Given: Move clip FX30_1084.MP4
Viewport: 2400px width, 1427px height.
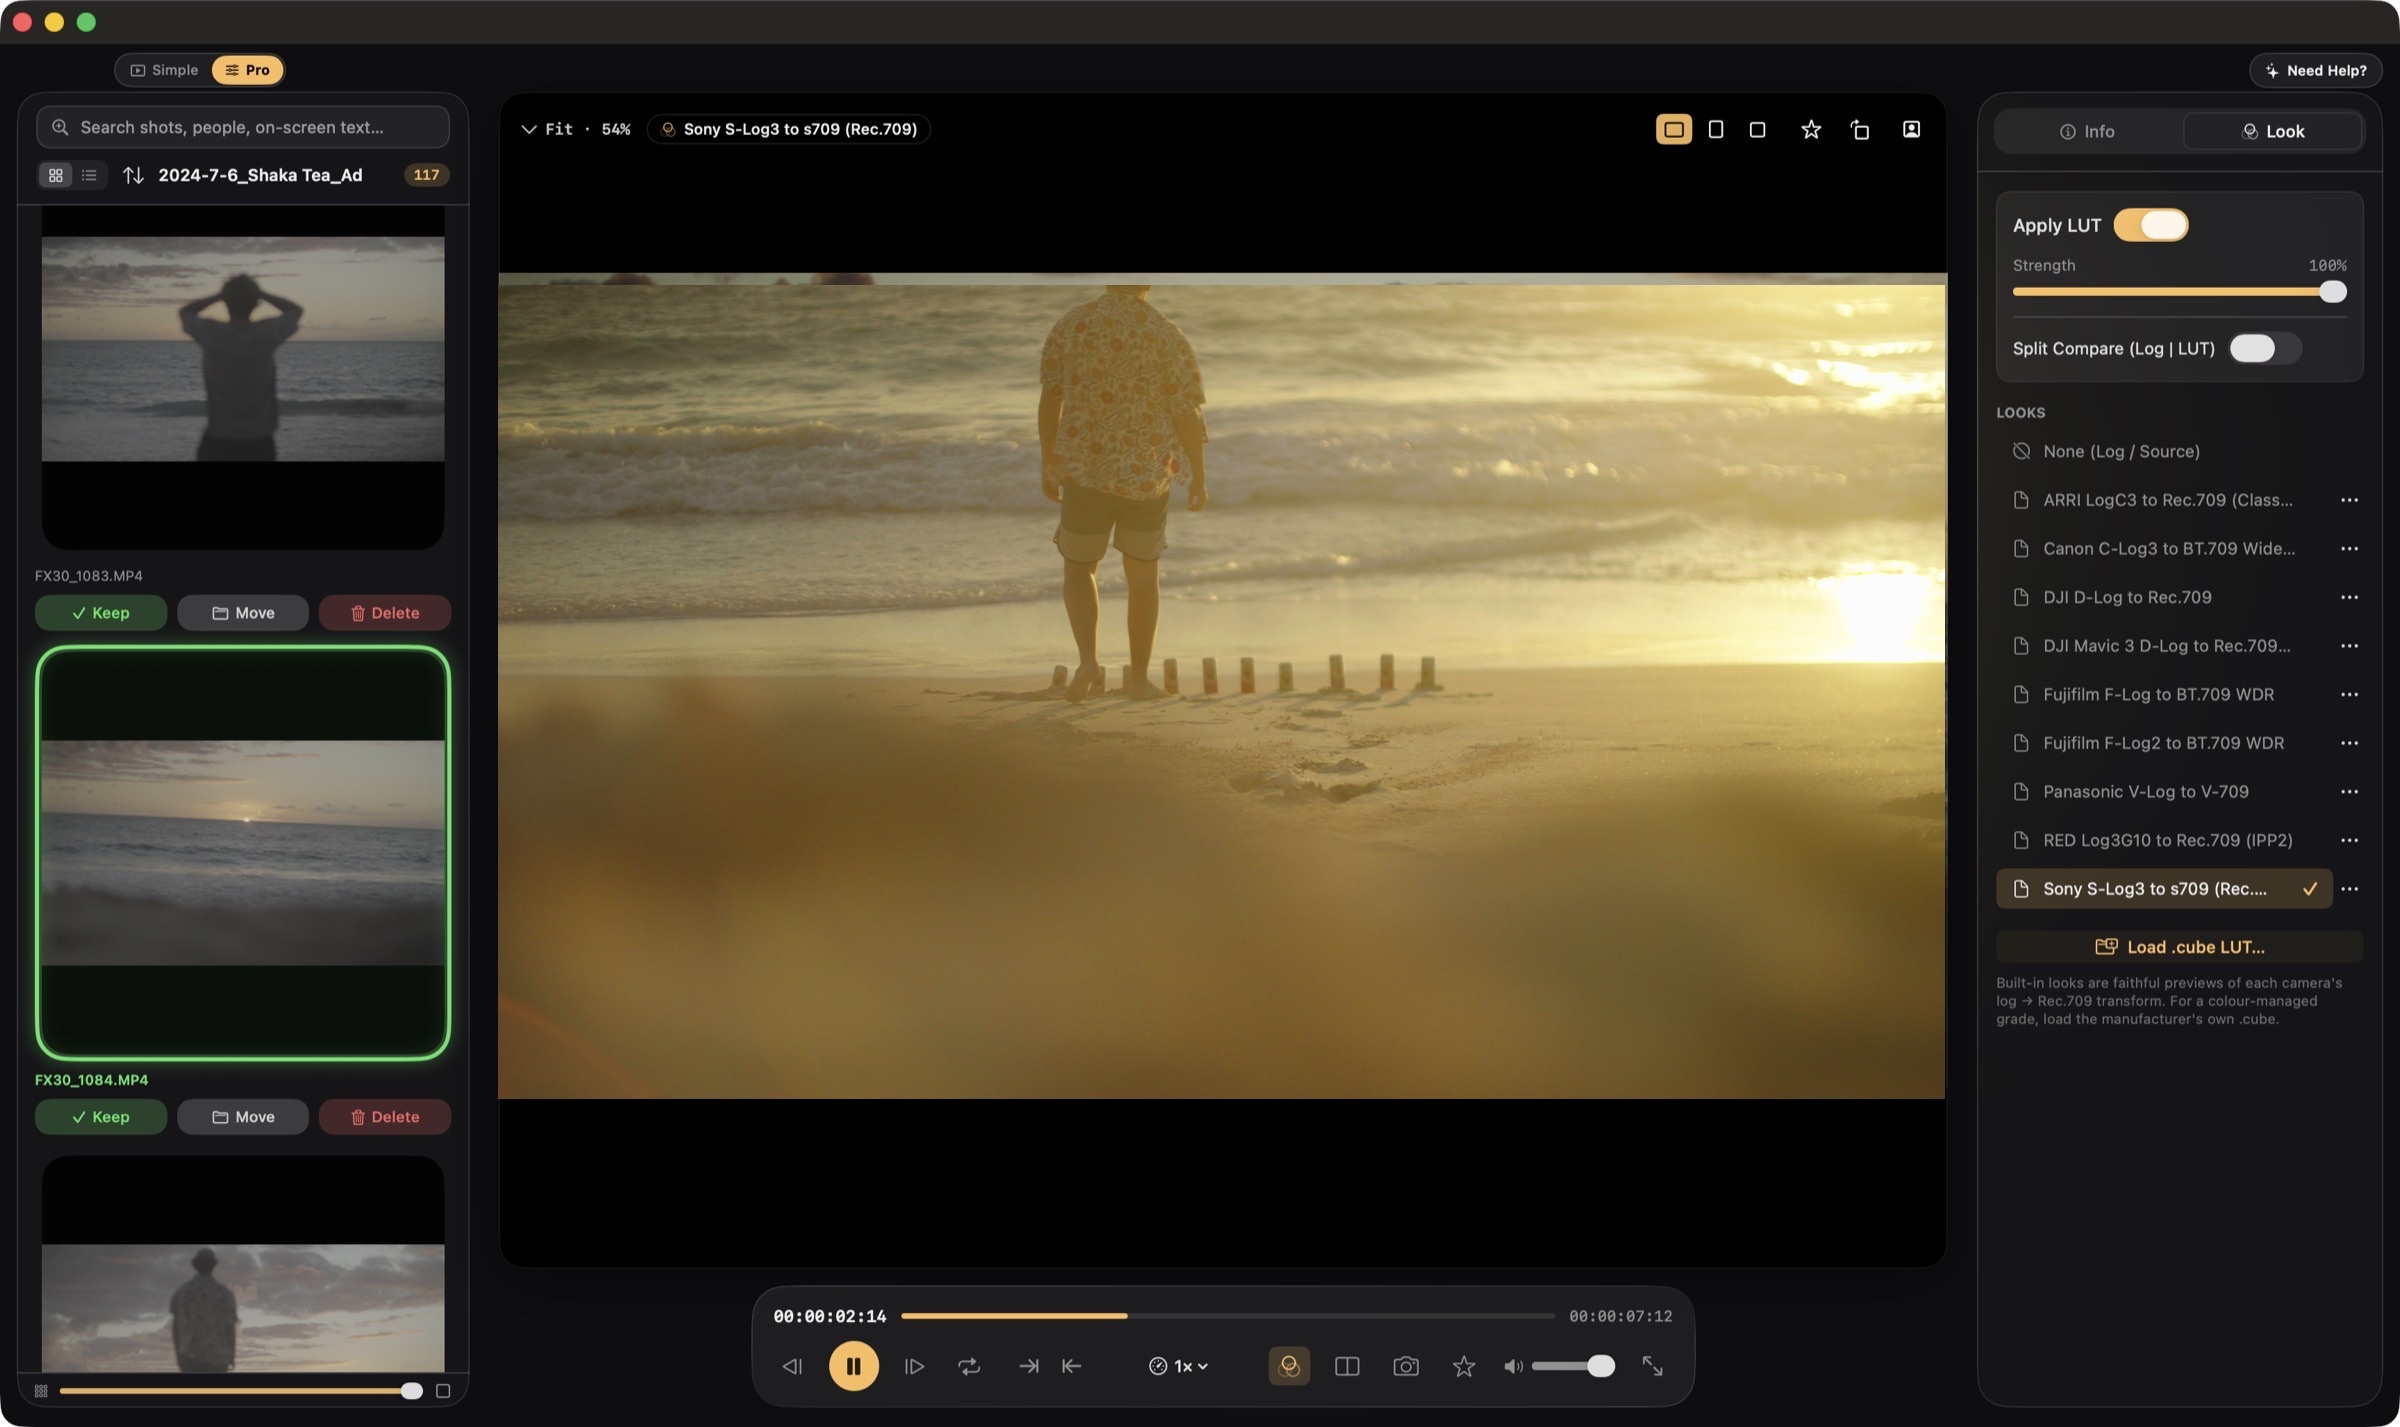Looking at the screenshot, I should click(243, 1117).
